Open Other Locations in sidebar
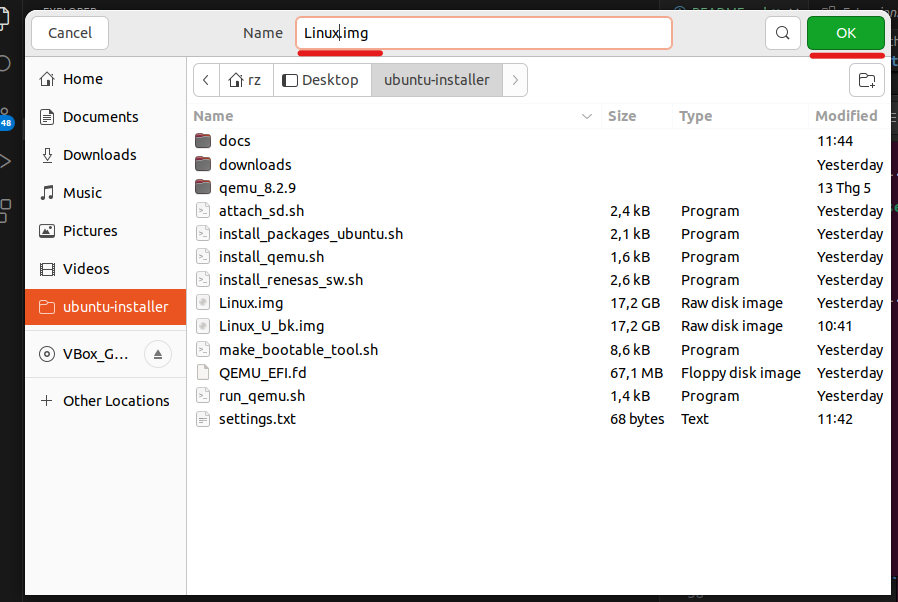 click(115, 401)
